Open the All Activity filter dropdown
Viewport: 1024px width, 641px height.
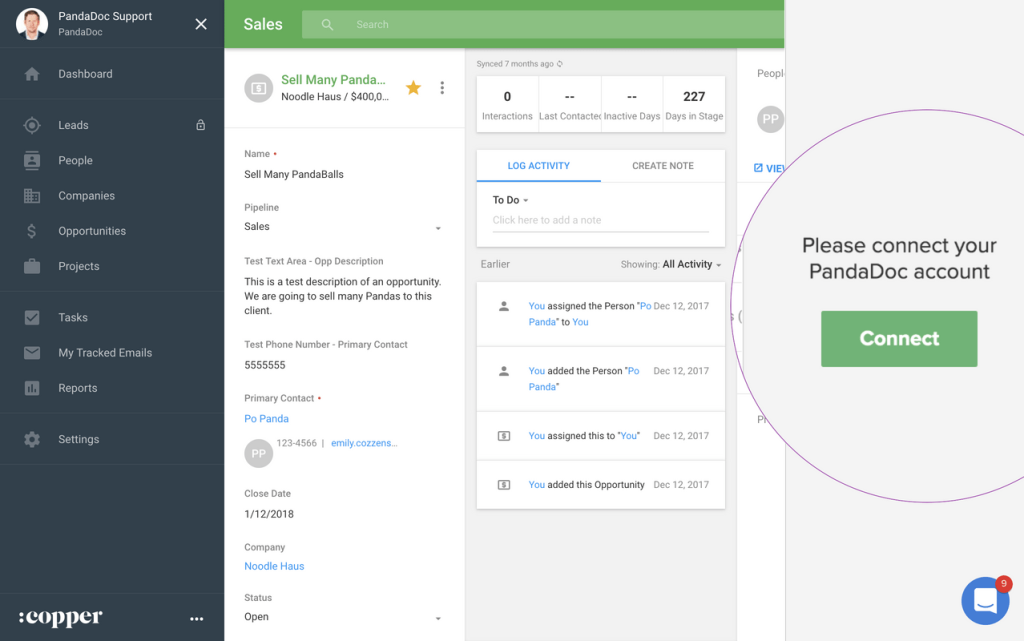[x=692, y=265]
